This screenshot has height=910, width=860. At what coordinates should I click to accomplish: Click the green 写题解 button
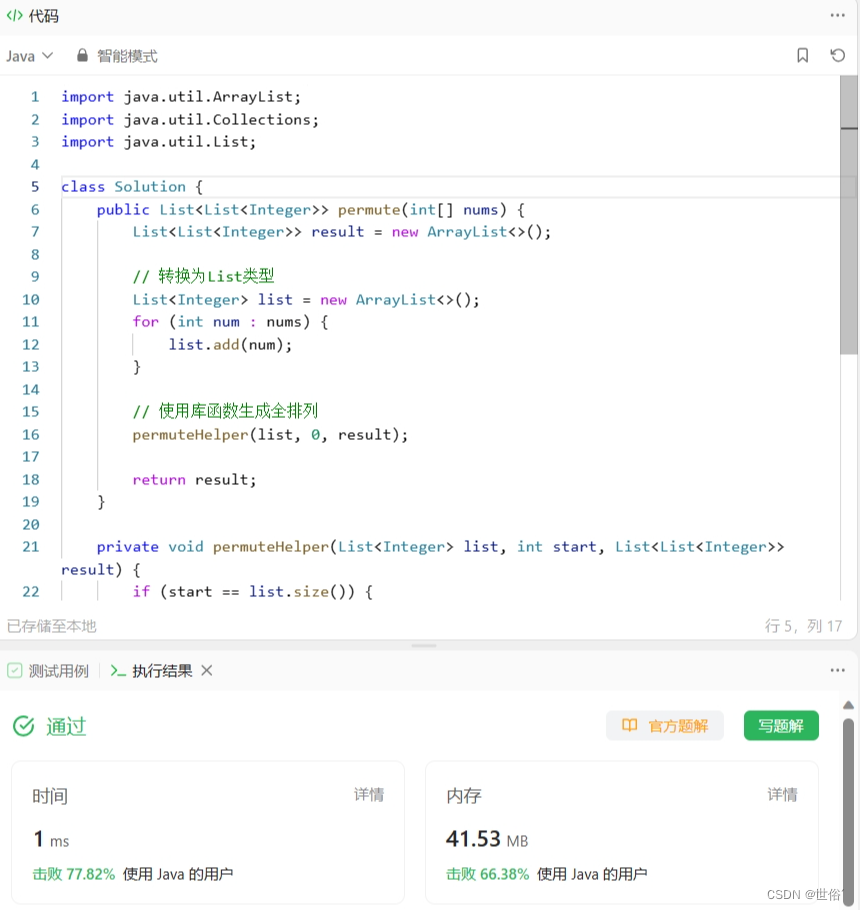coord(781,726)
